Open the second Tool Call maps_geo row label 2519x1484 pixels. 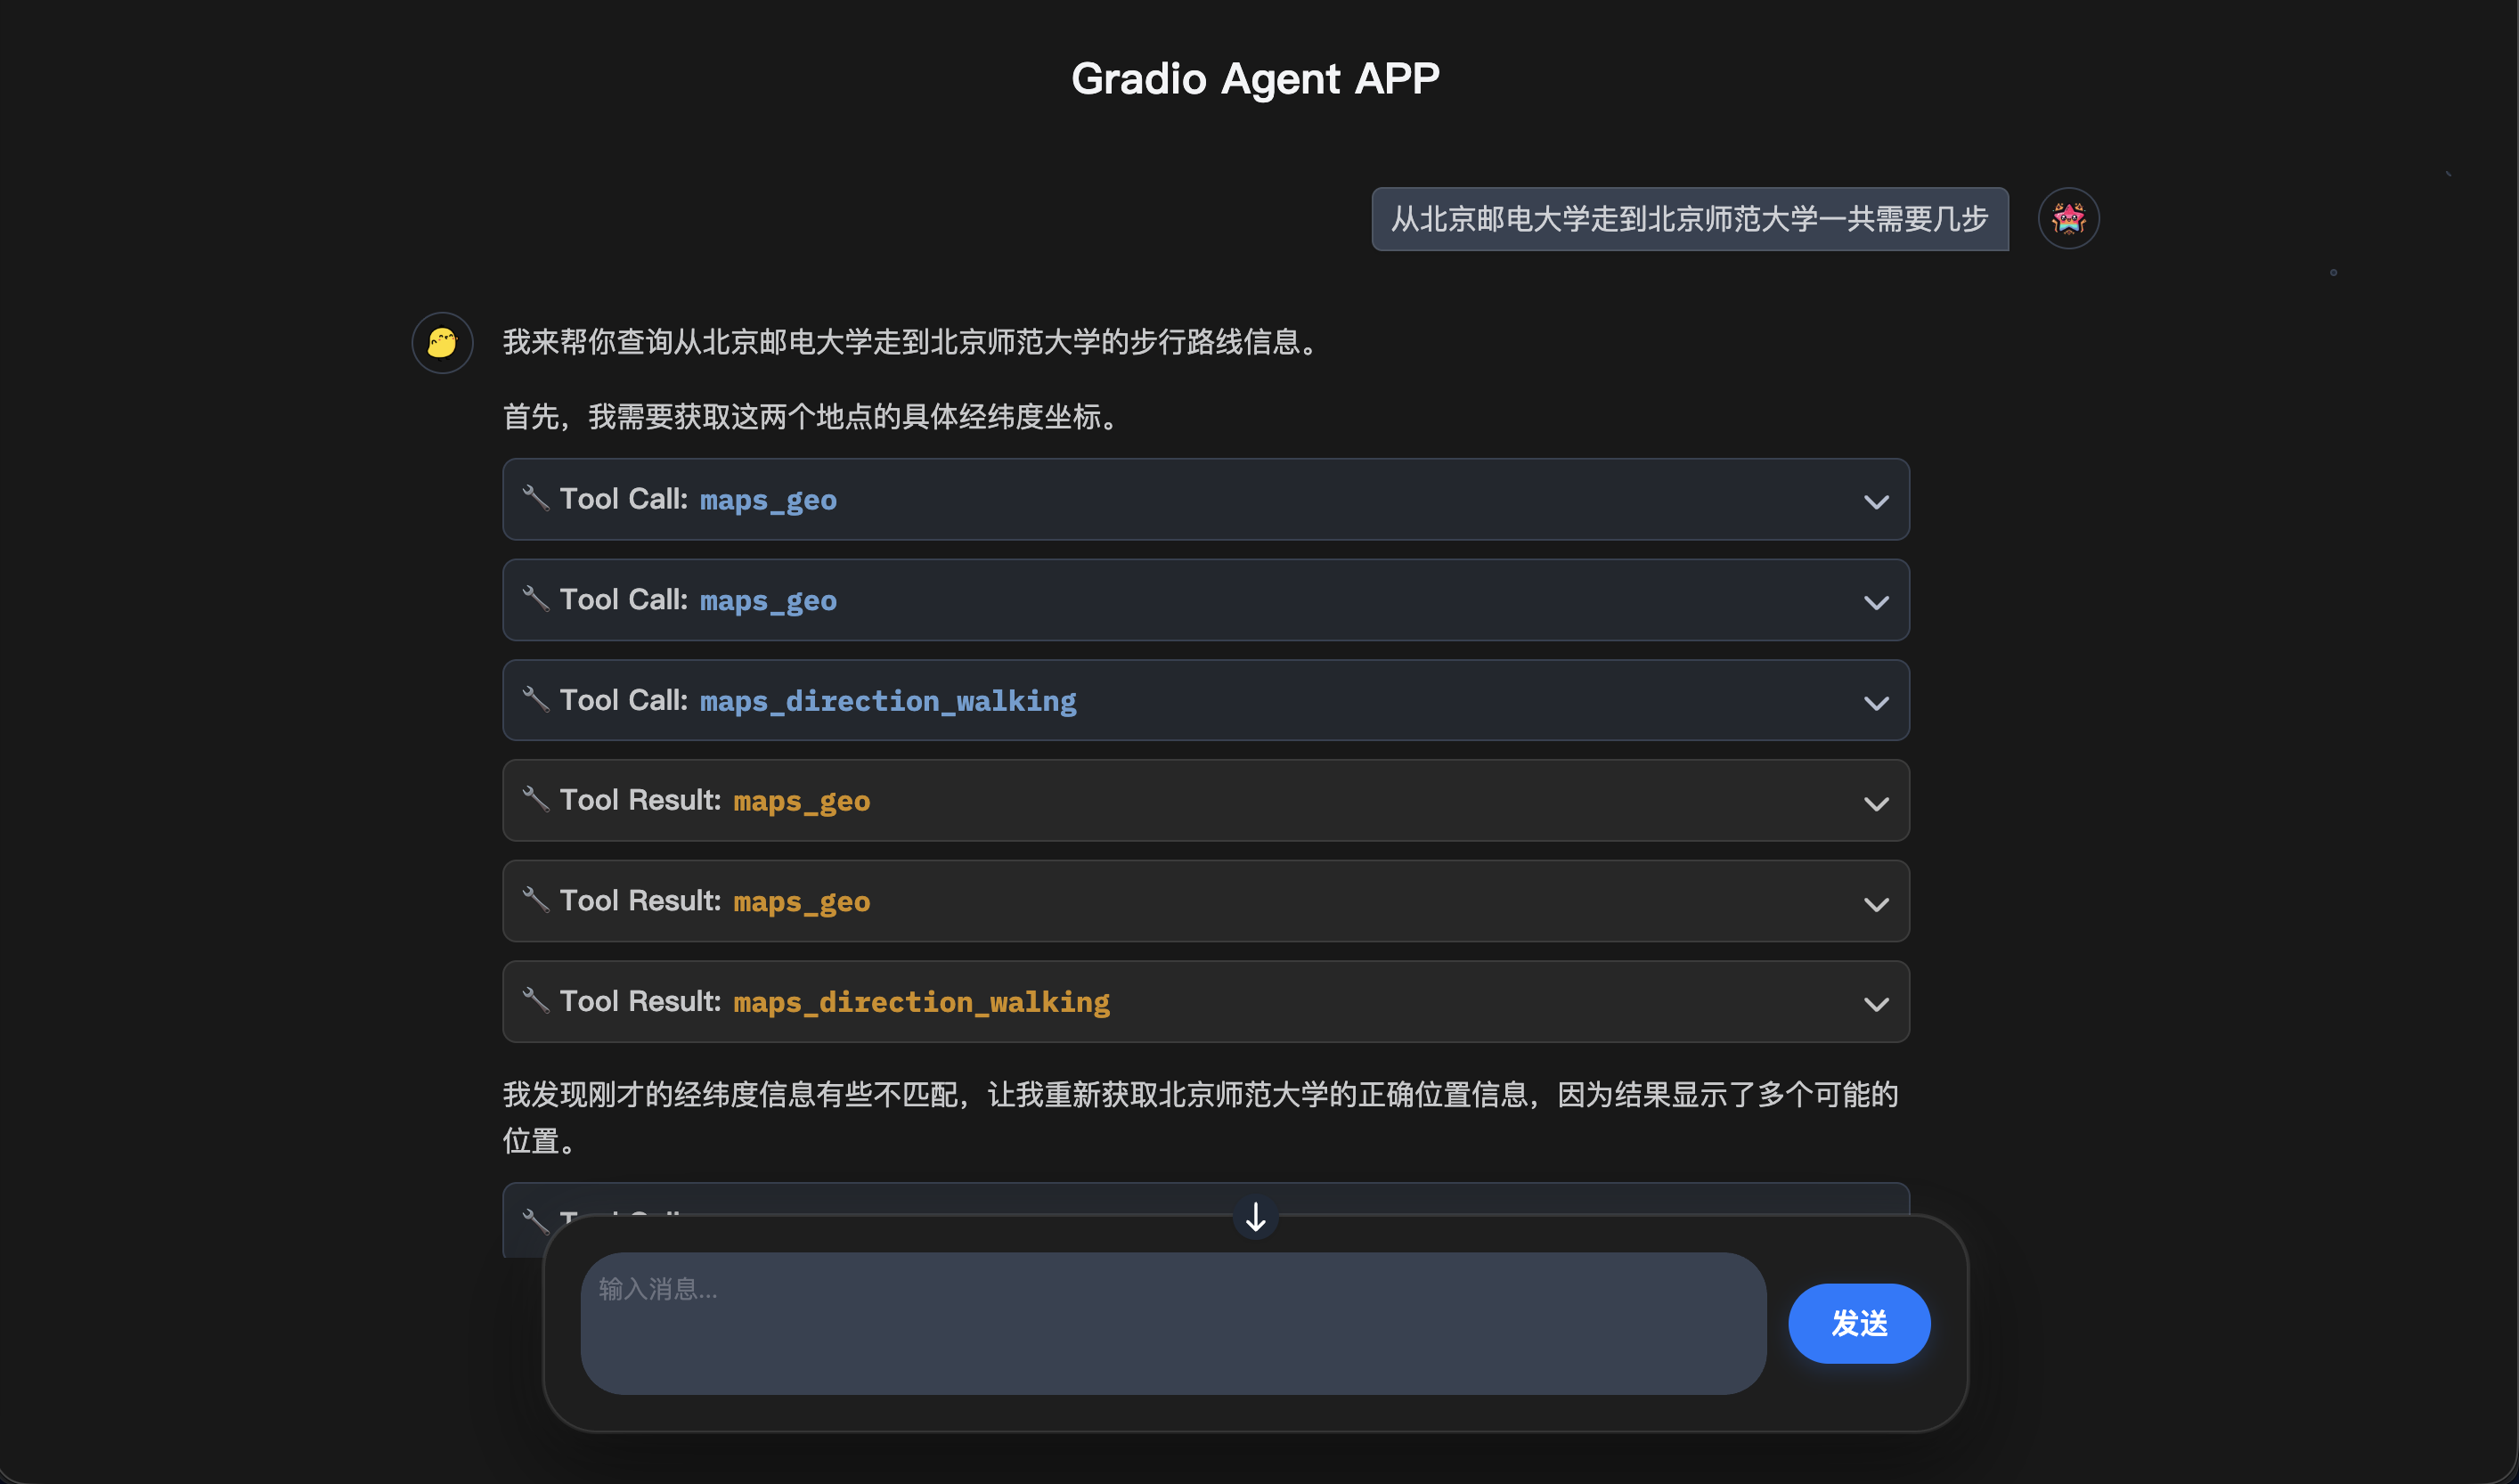pos(698,600)
